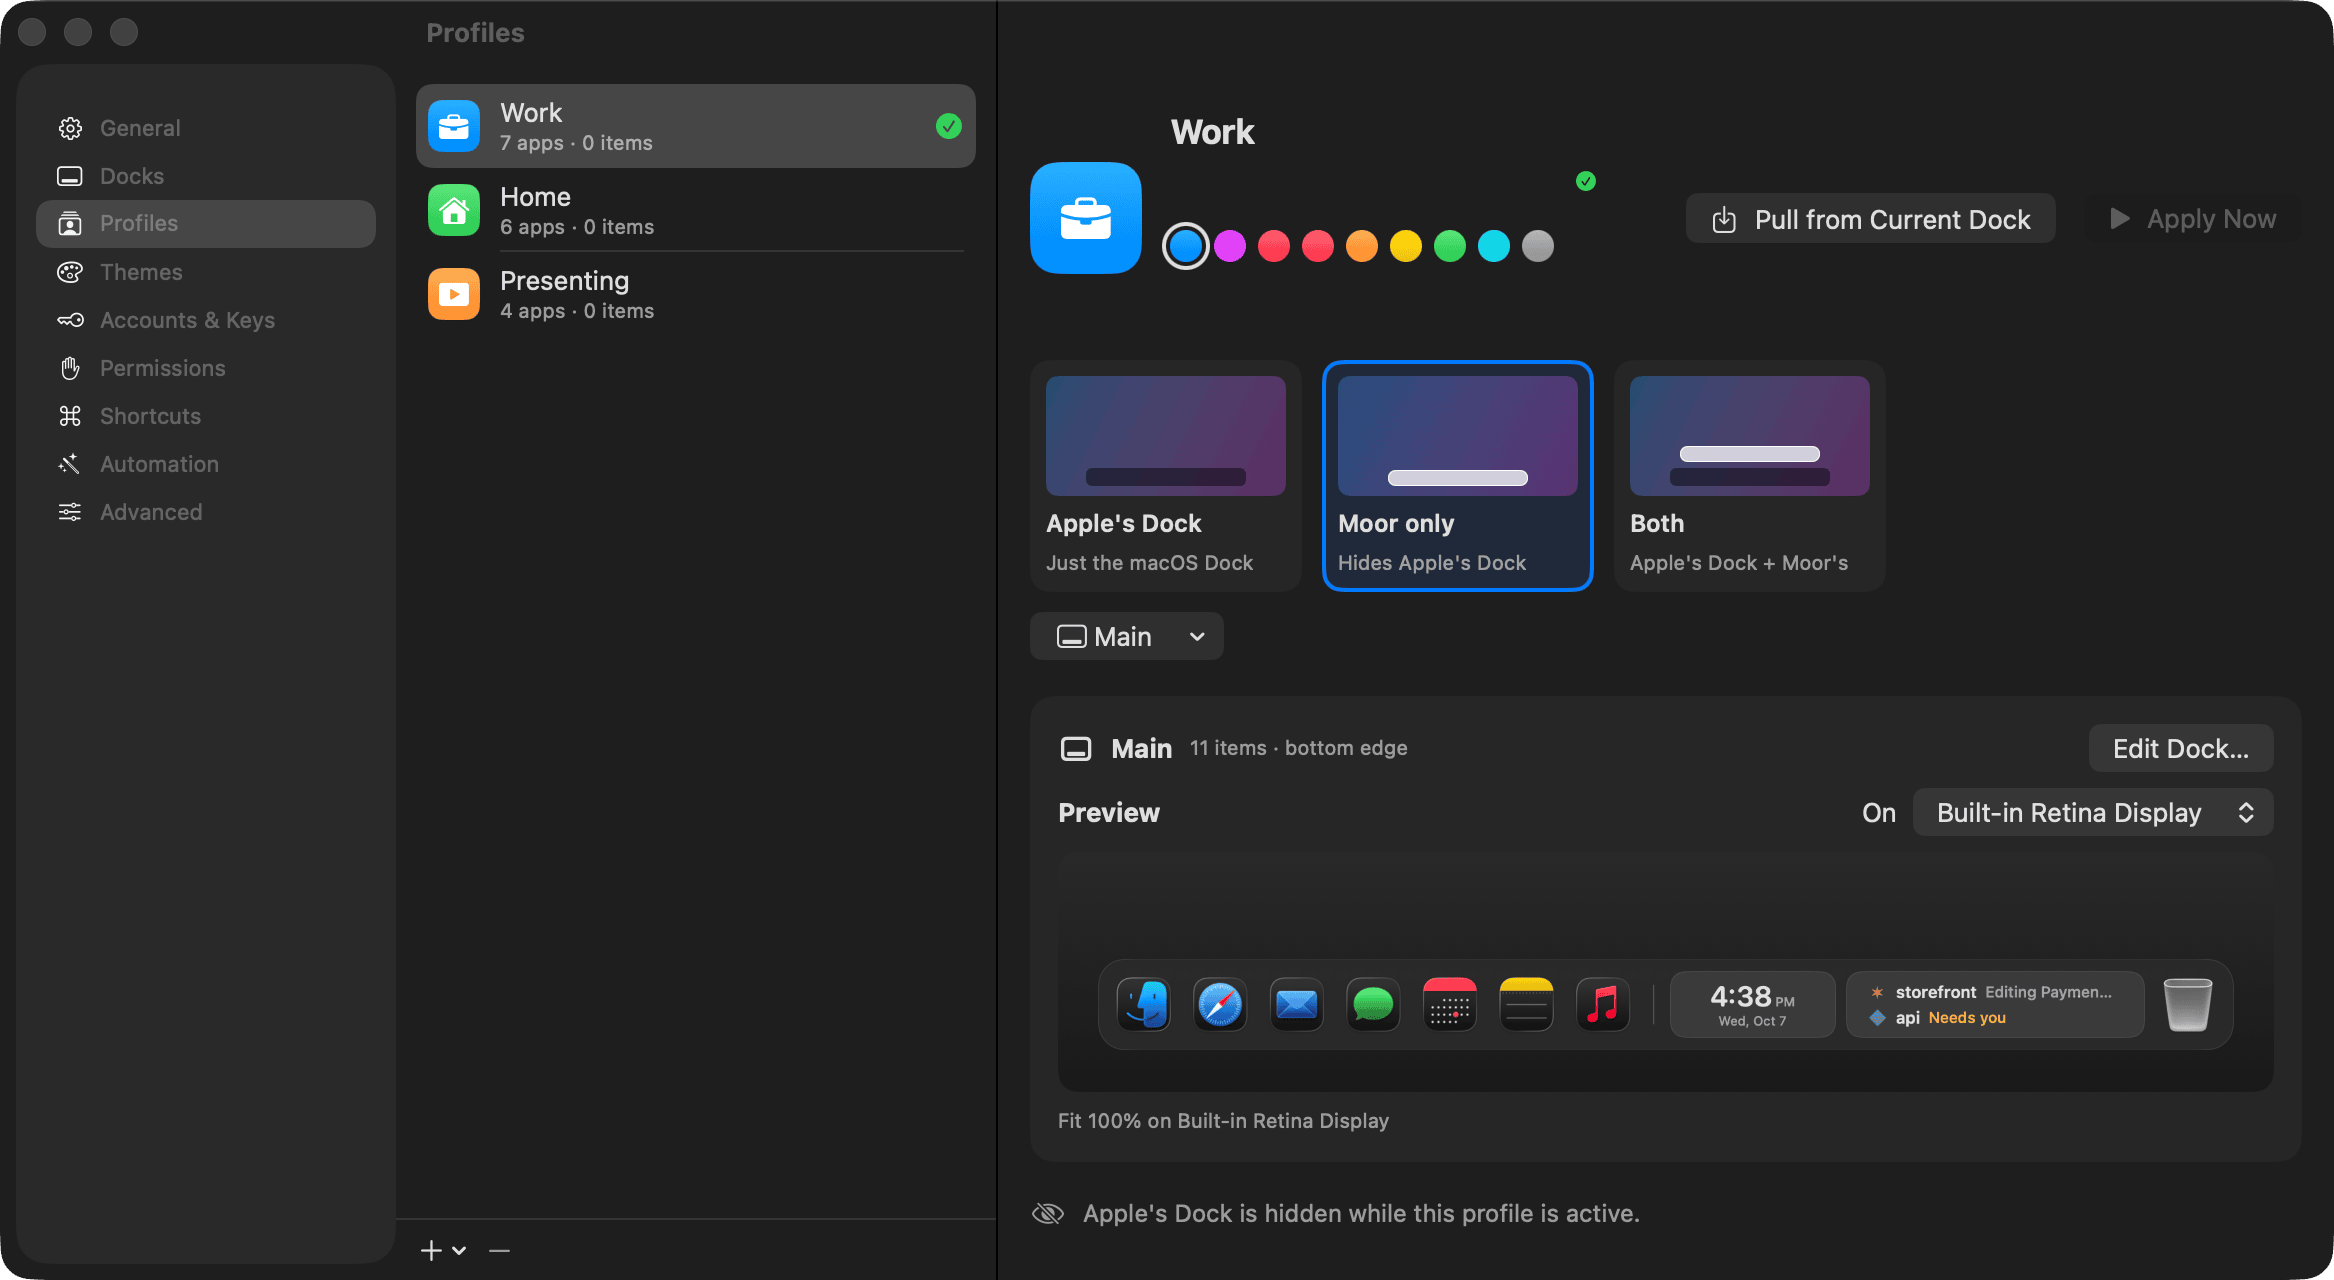Open the Shortcuts section
Viewport: 2334px width, 1280px height.
[x=206, y=416]
